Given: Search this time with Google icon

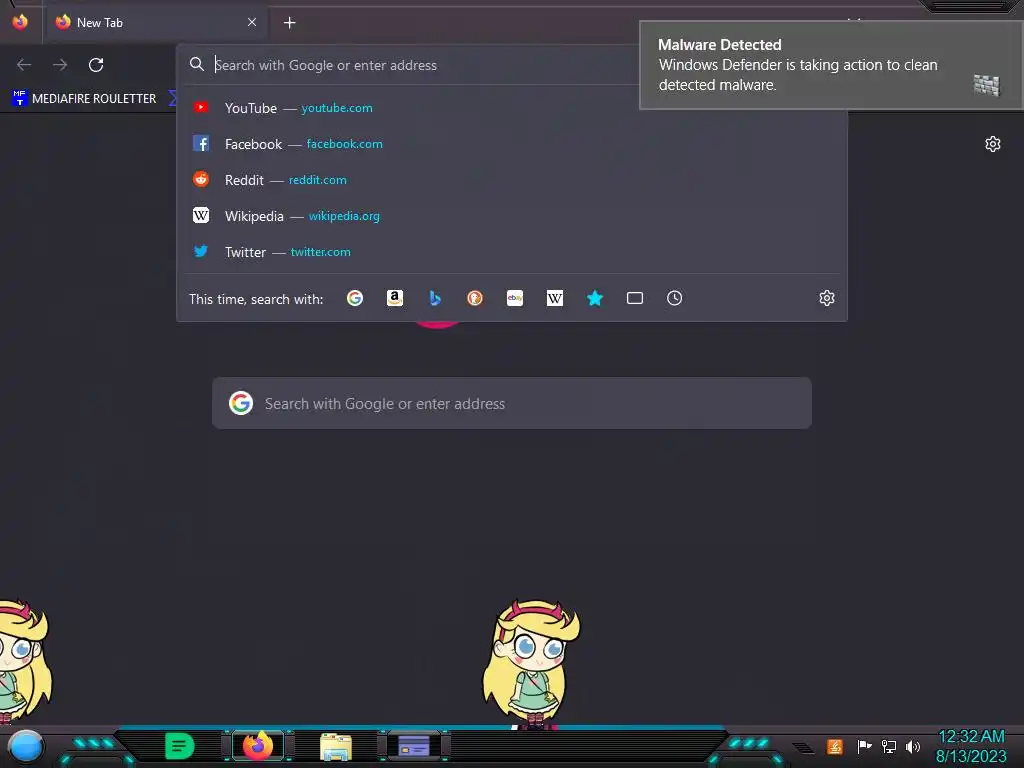Looking at the screenshot, I should [x=355, y=298].
